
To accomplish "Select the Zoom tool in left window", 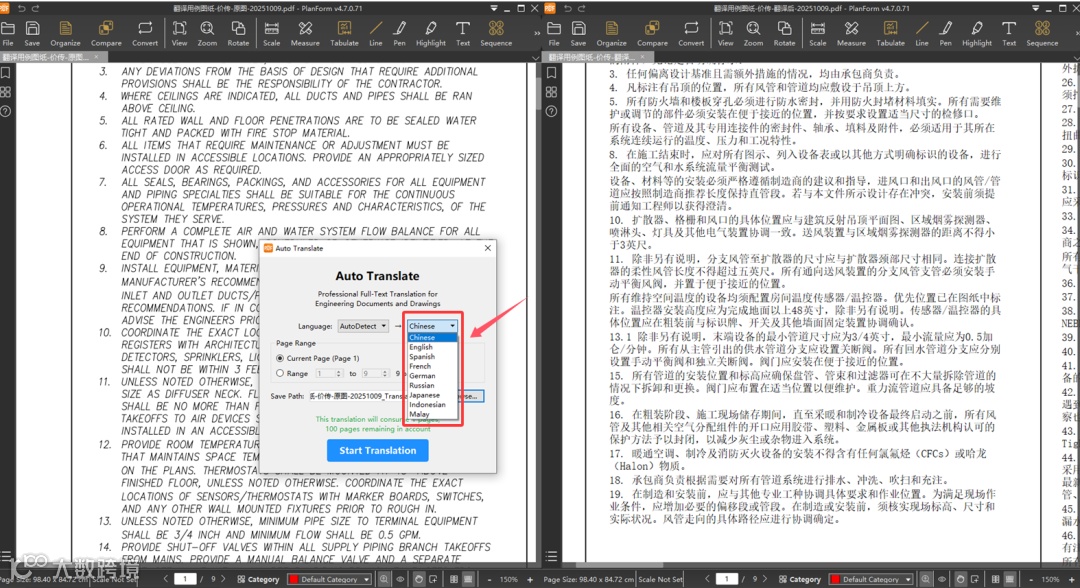I will (207, 33).
